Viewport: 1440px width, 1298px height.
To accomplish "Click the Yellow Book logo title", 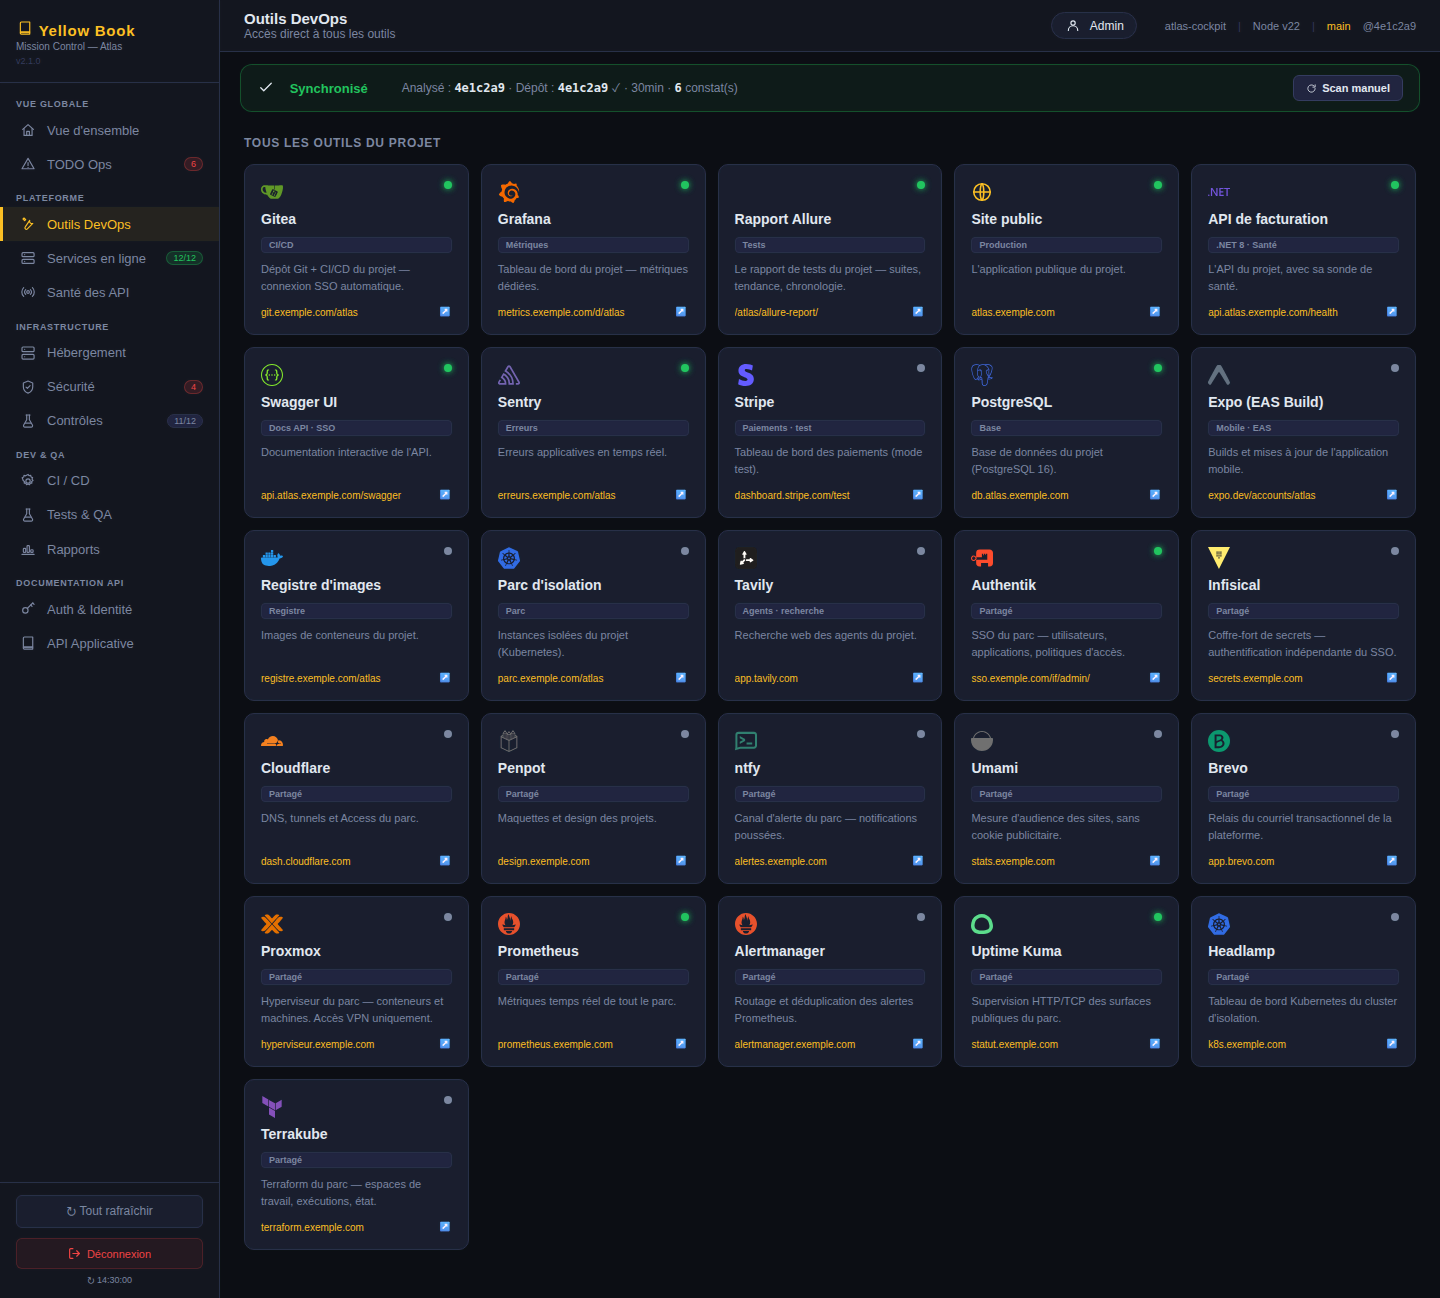I will [x=77, y=30].
